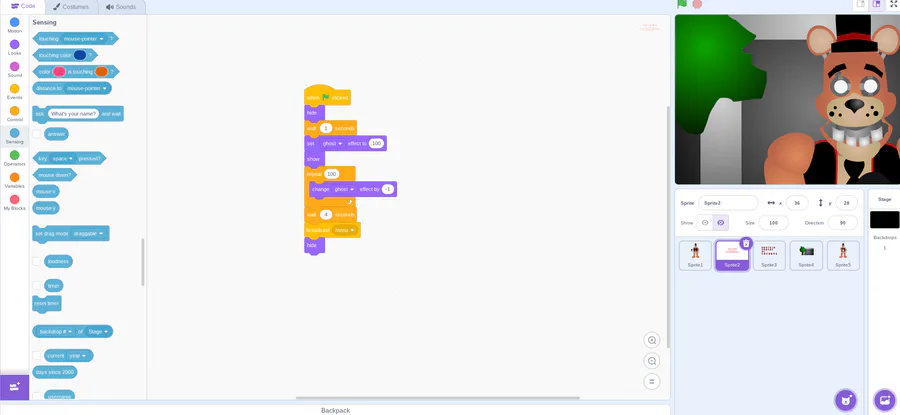Show the sprite using the eye icon
The height and width of the screenshot is (415, 900).
(x=705, y=223)
